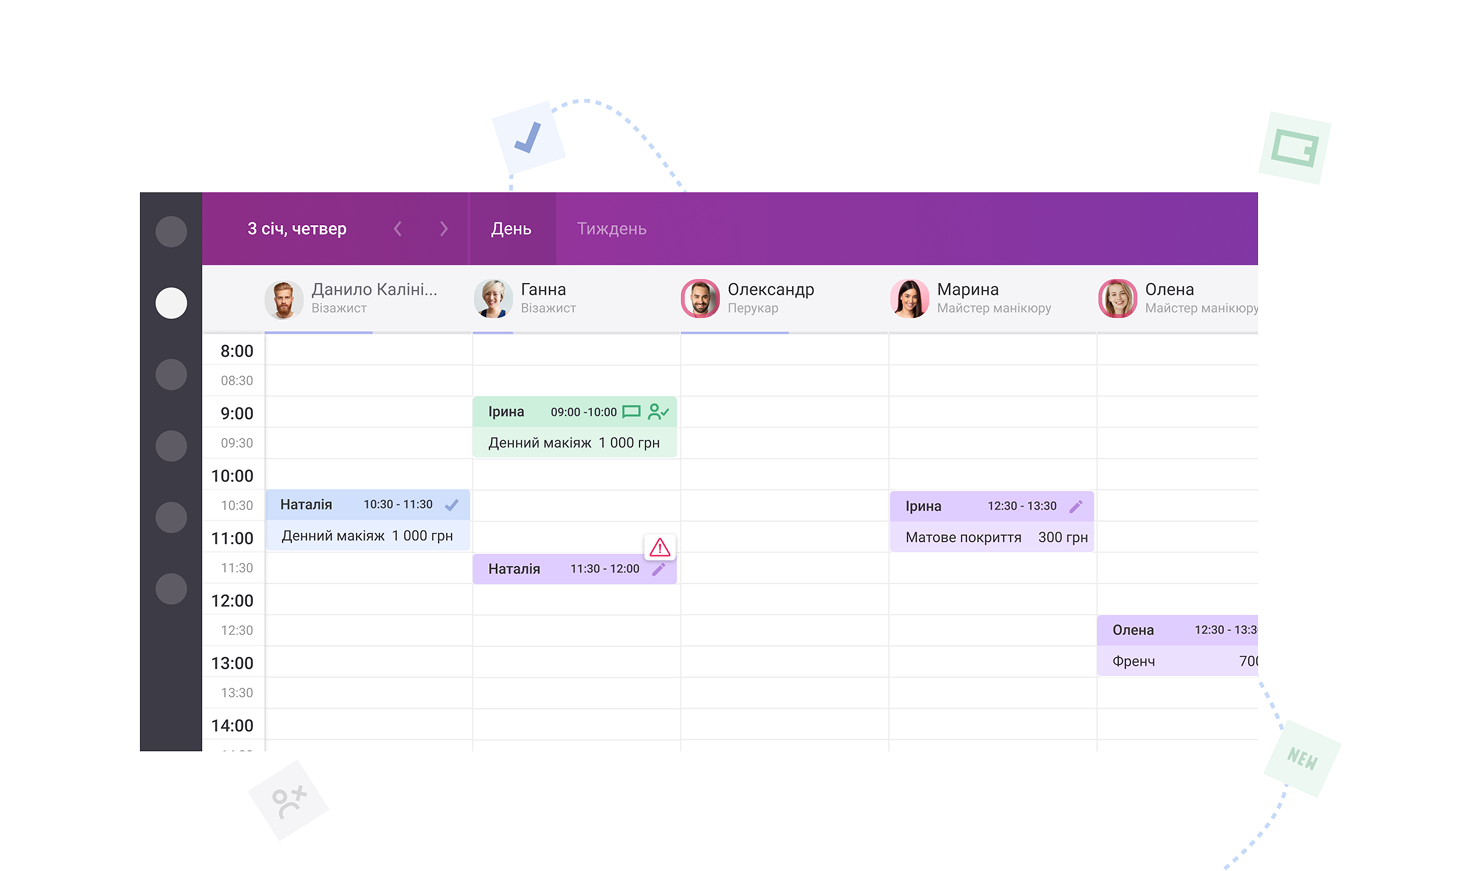Activate the white highlighted sidebar circle

pyautogui.click(x=171, y=303)
